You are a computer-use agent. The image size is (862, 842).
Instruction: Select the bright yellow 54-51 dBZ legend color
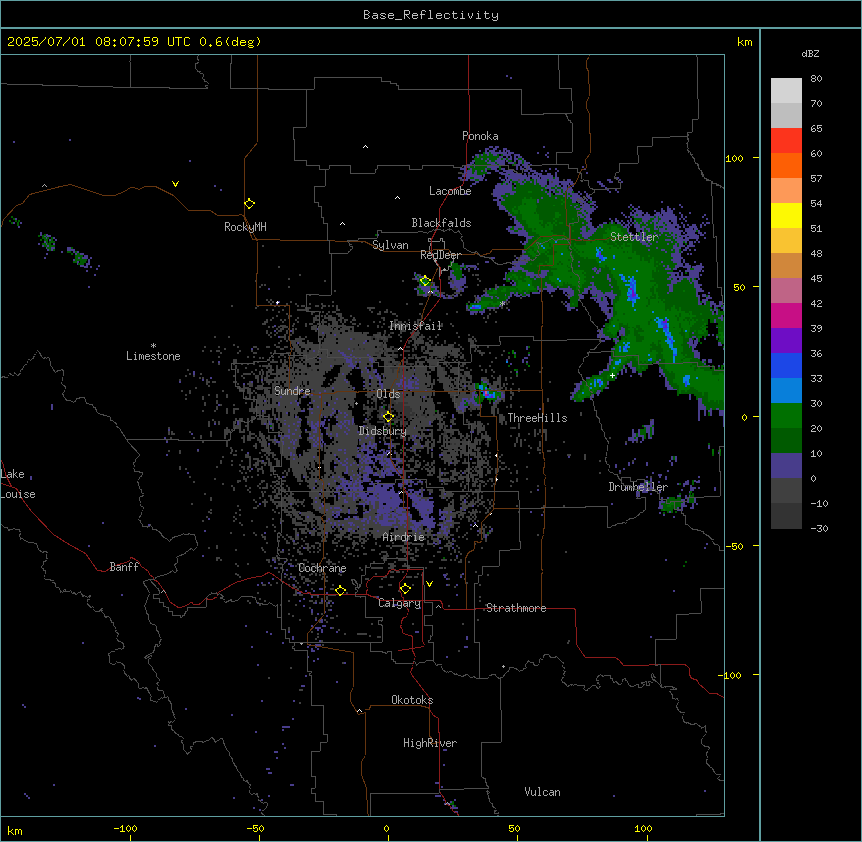786,215
